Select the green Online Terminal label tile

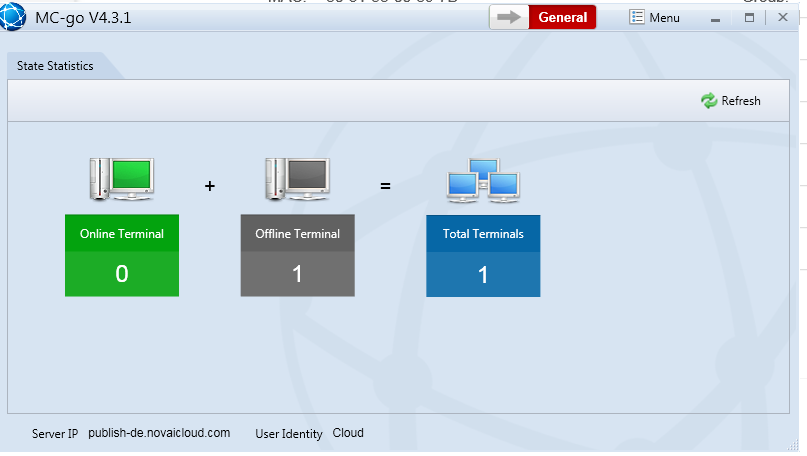122,234
